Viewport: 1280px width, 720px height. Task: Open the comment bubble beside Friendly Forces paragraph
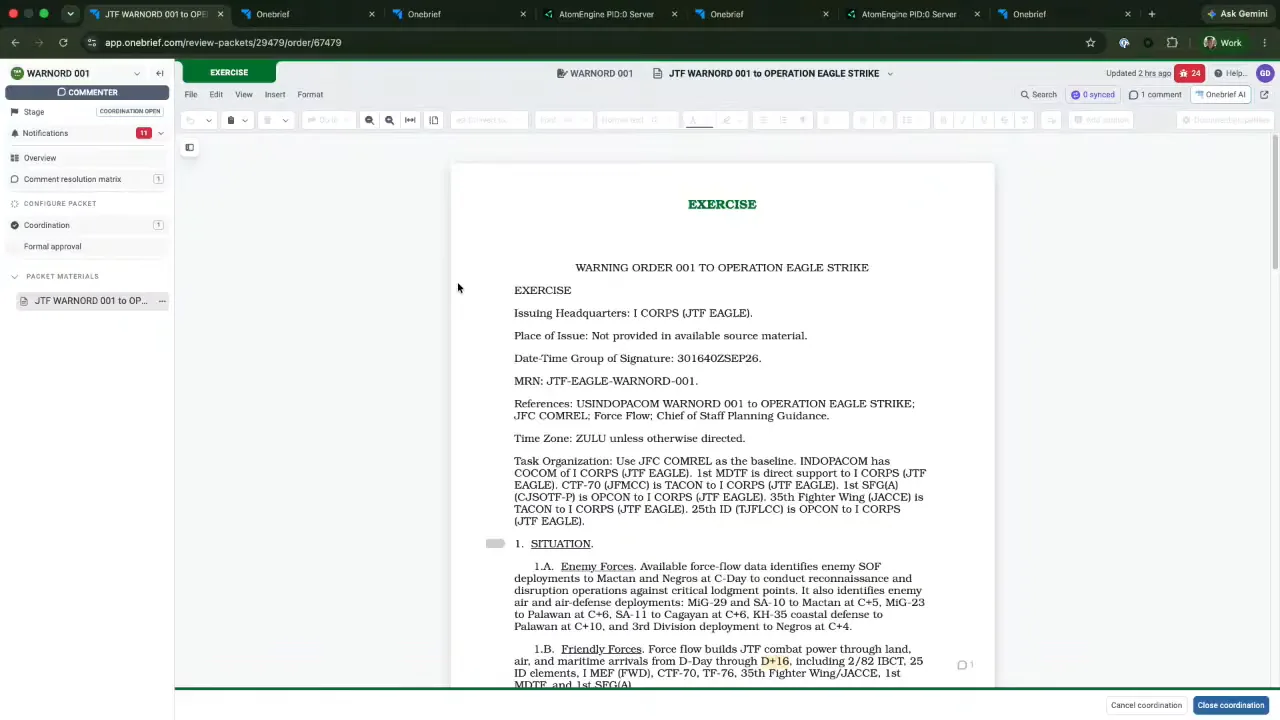point(964,665)
